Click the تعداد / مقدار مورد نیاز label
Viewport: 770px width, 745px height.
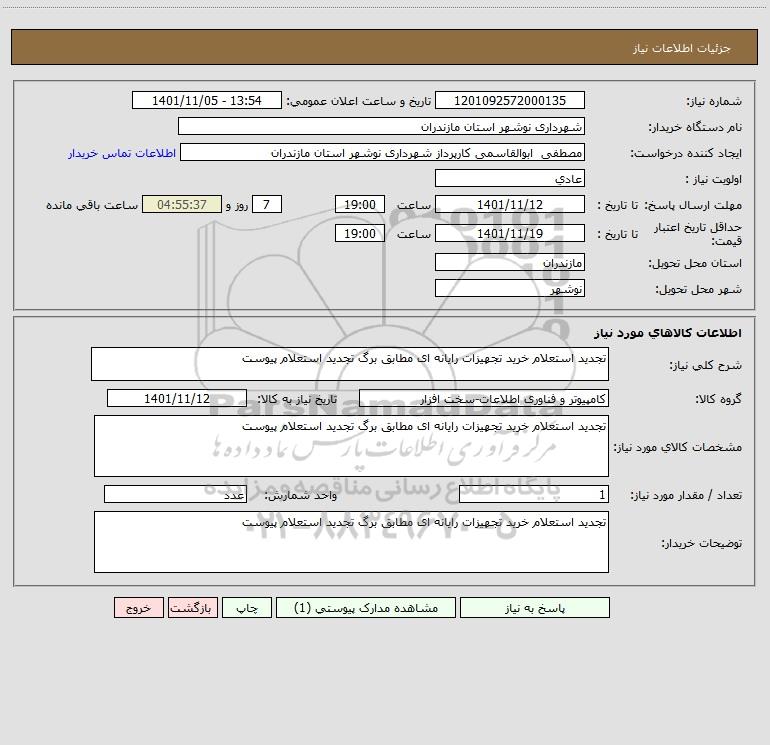tap(686, 496)
